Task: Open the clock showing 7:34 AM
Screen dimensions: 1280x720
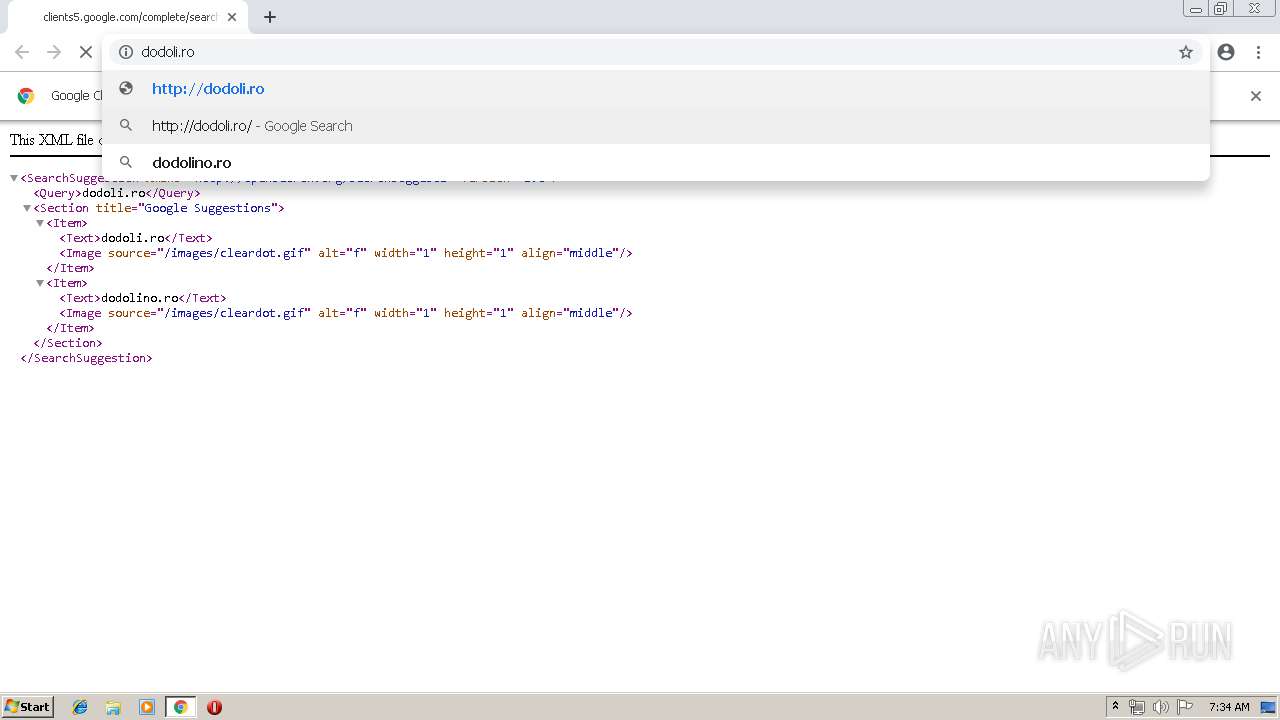Action: pyautogui.click(x=1229, y=707)
